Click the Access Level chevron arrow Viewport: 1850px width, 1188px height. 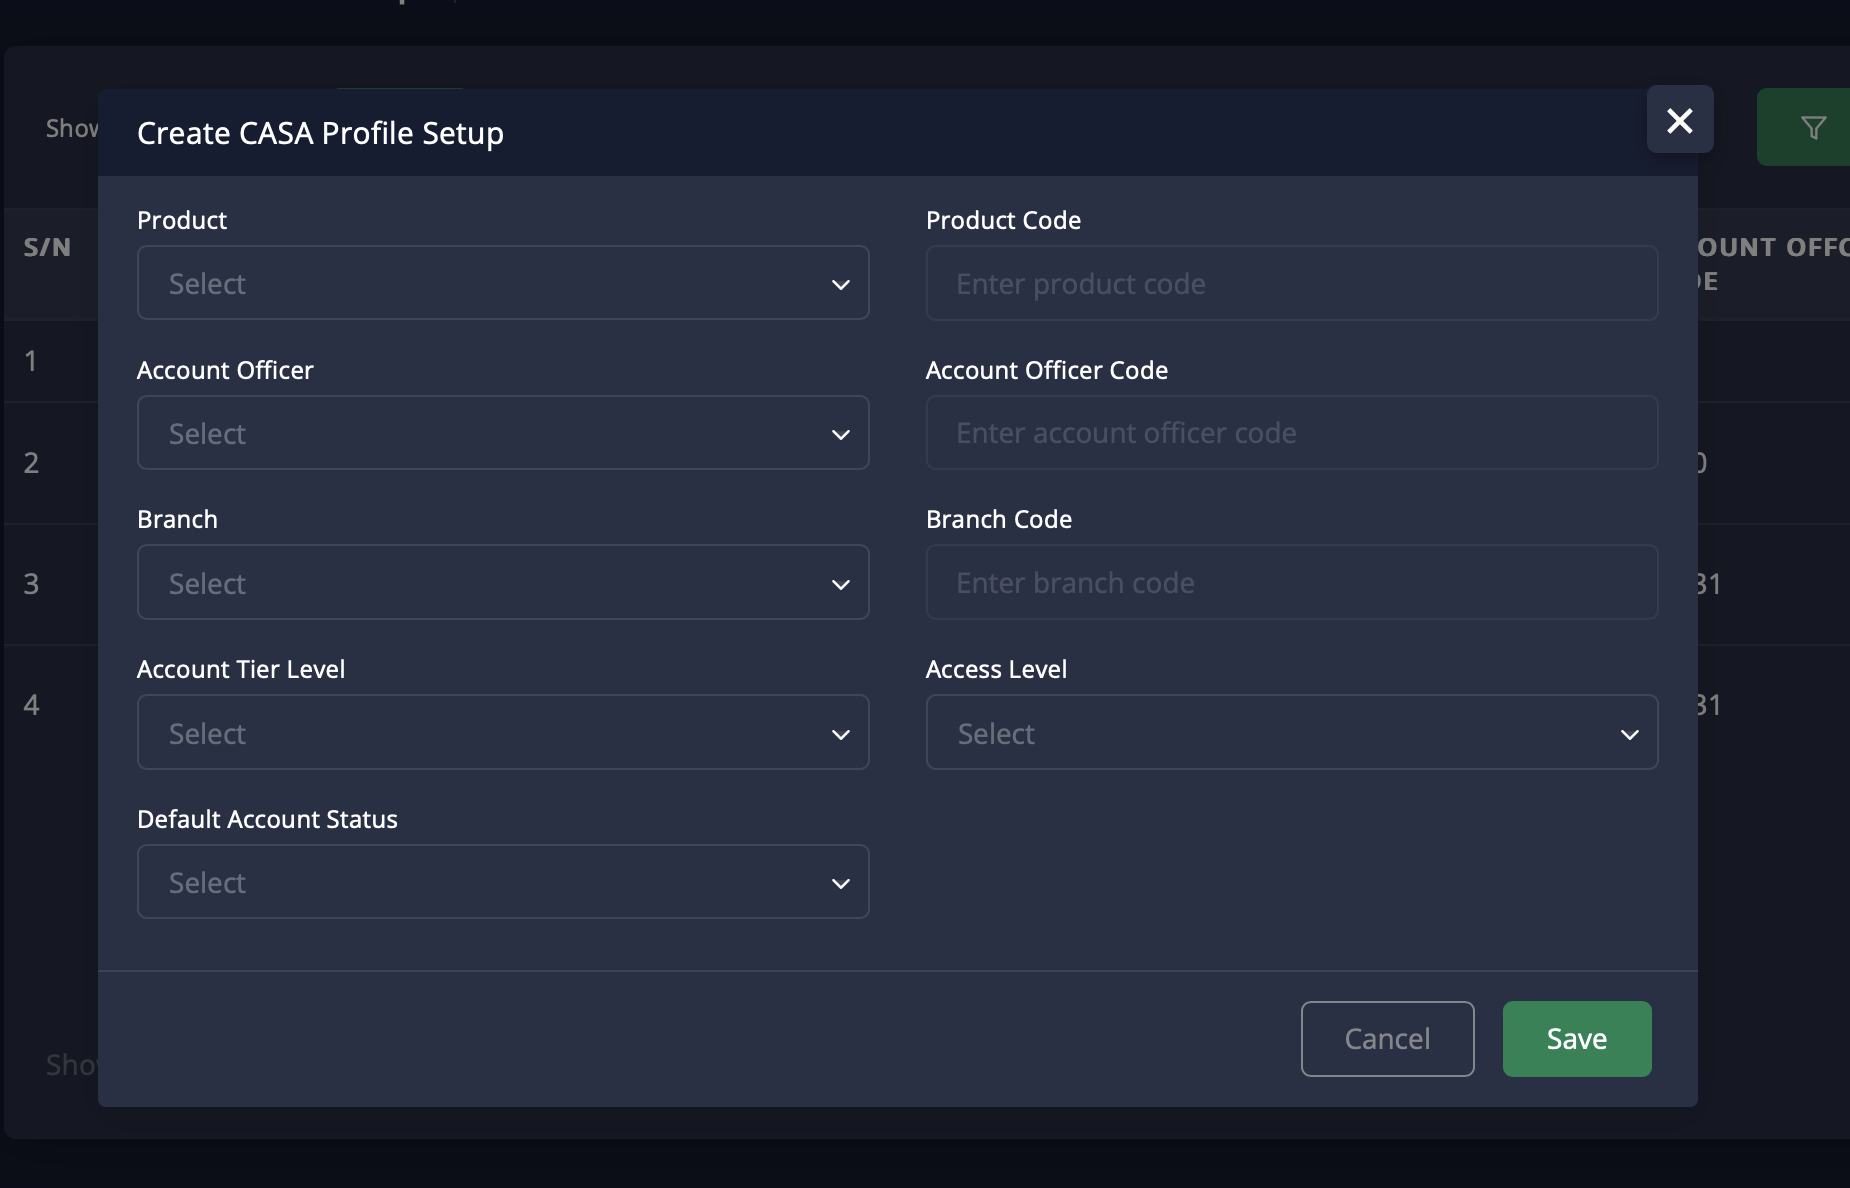(x=1629, y=735)
